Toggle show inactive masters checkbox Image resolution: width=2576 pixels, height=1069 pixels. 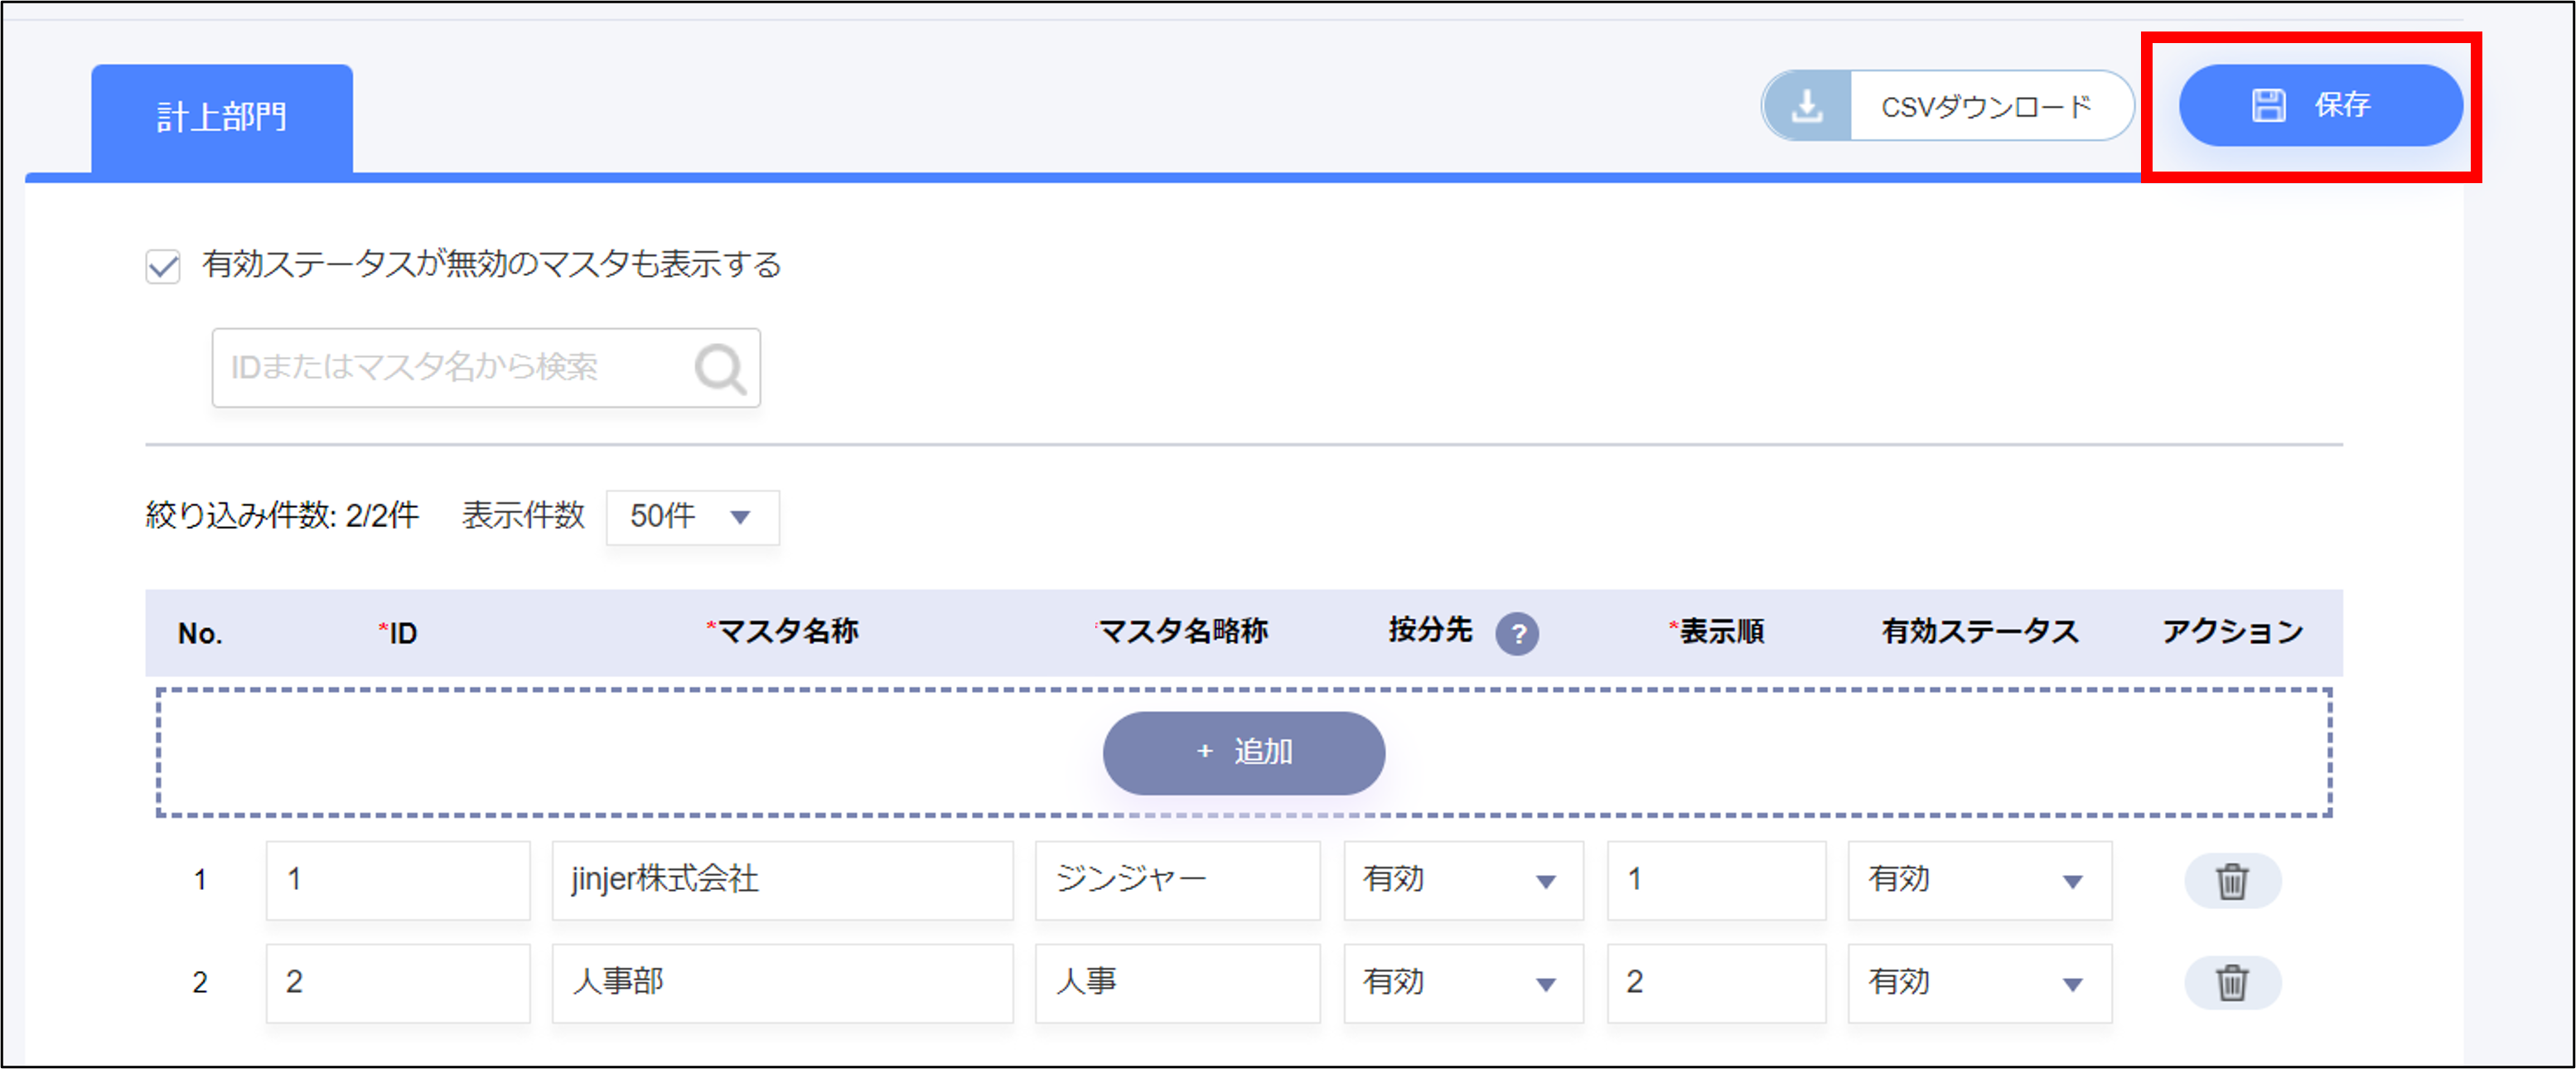pyautogui.click(x=163, y=267)
